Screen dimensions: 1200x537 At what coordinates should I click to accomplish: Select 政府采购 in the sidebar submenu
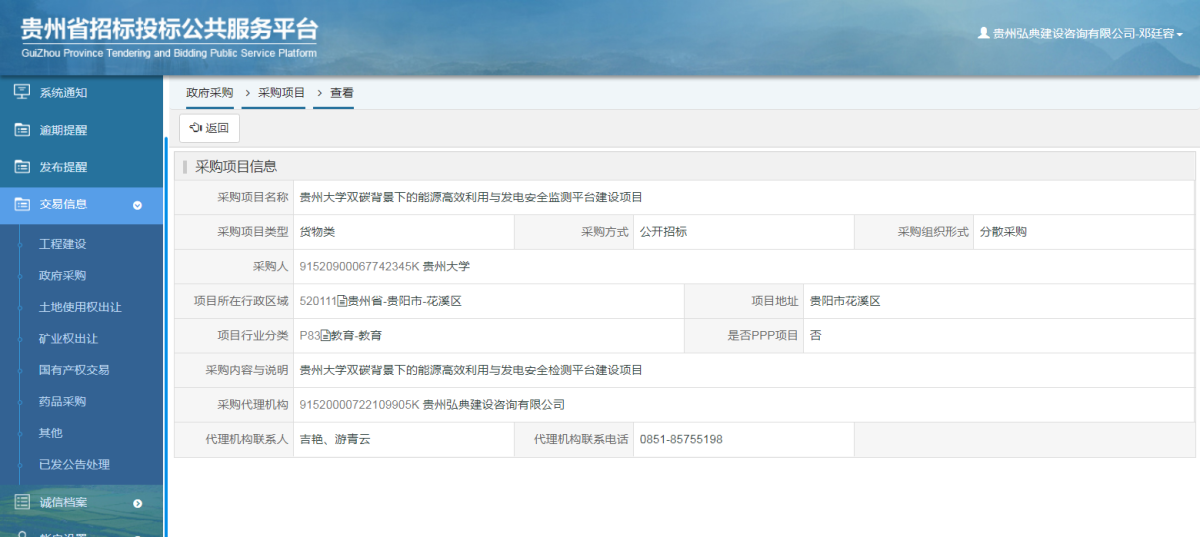[62, 275]
